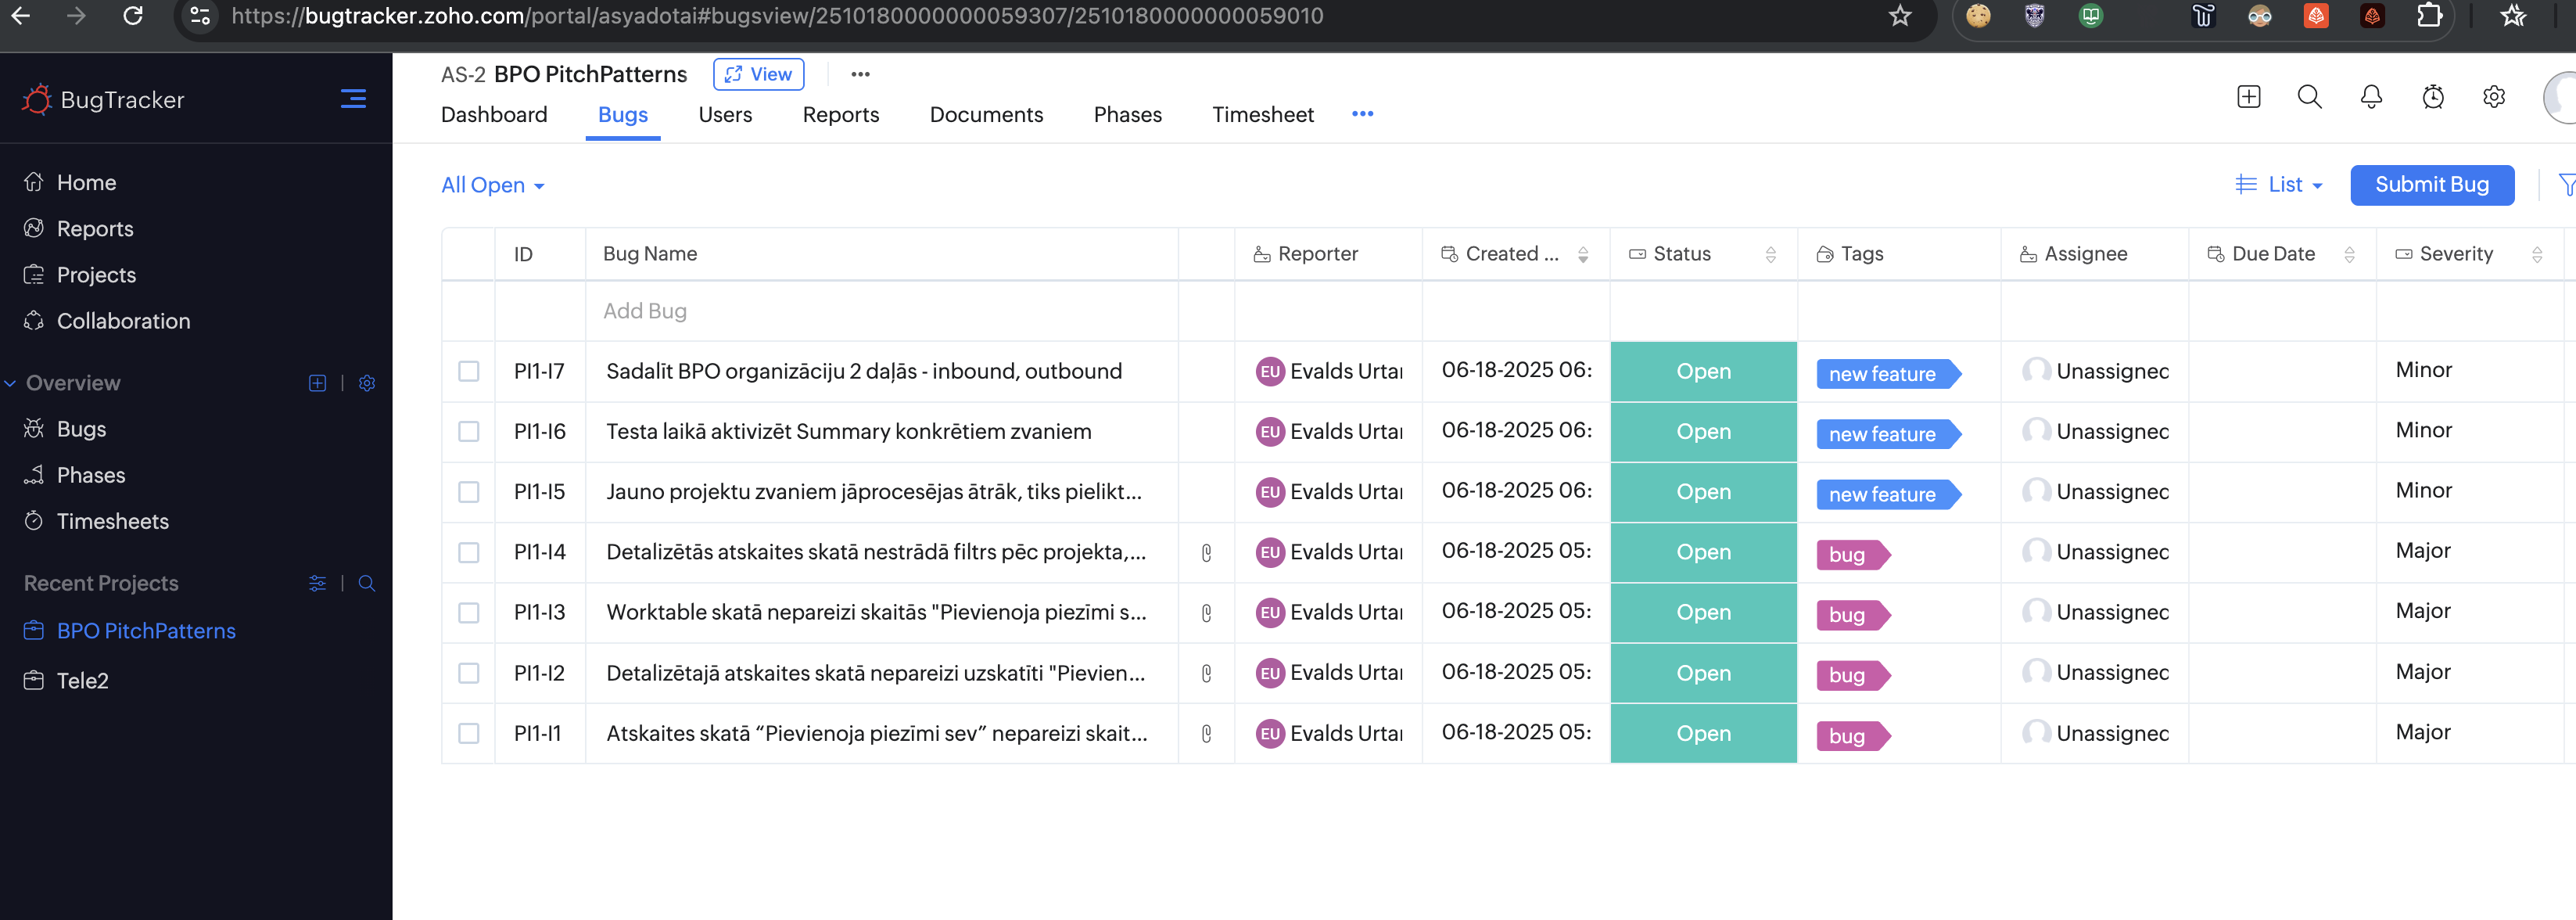Open the attachment icon for bug PI1-I1
The image size is (2576, 920).
(1206, 734)
